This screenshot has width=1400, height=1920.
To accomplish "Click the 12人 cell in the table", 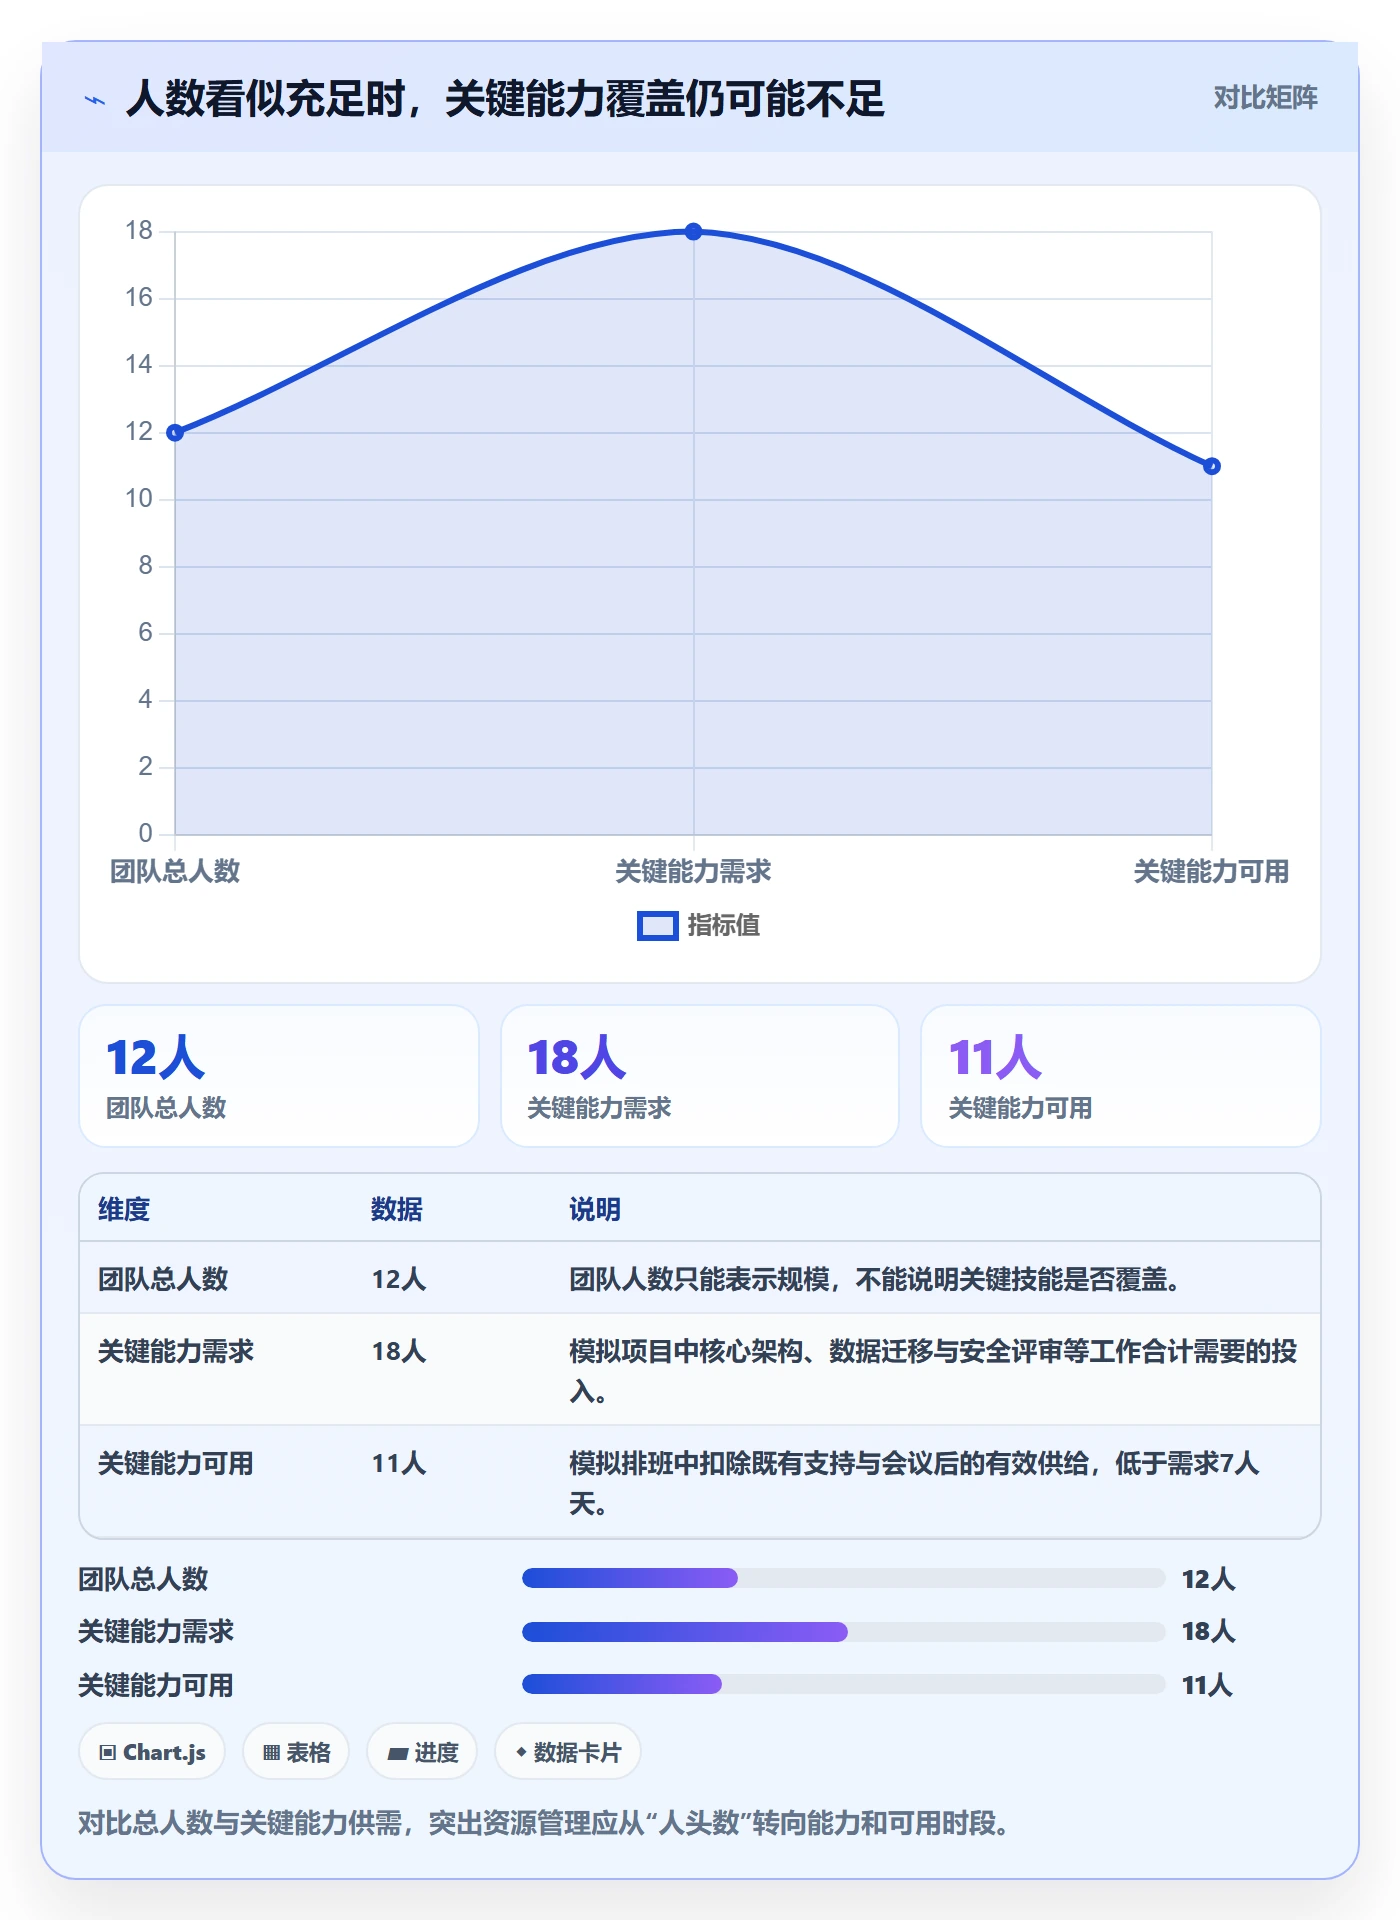I will 399,1279.
